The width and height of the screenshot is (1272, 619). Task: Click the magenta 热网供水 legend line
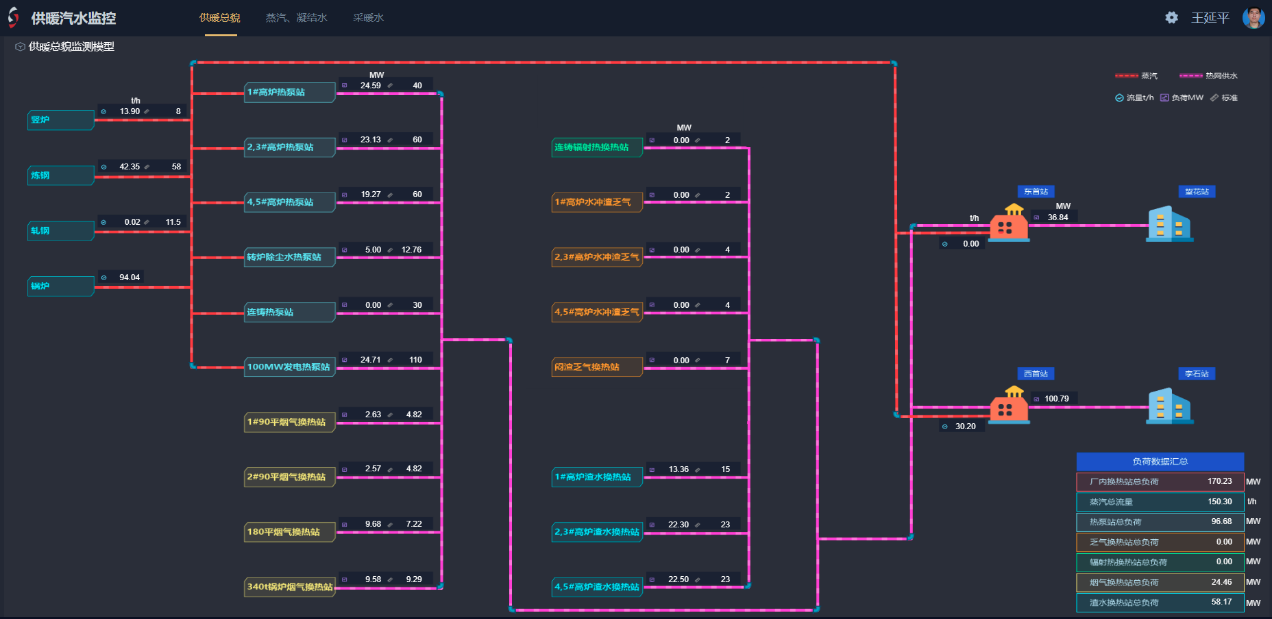(x=1191, y=76)
